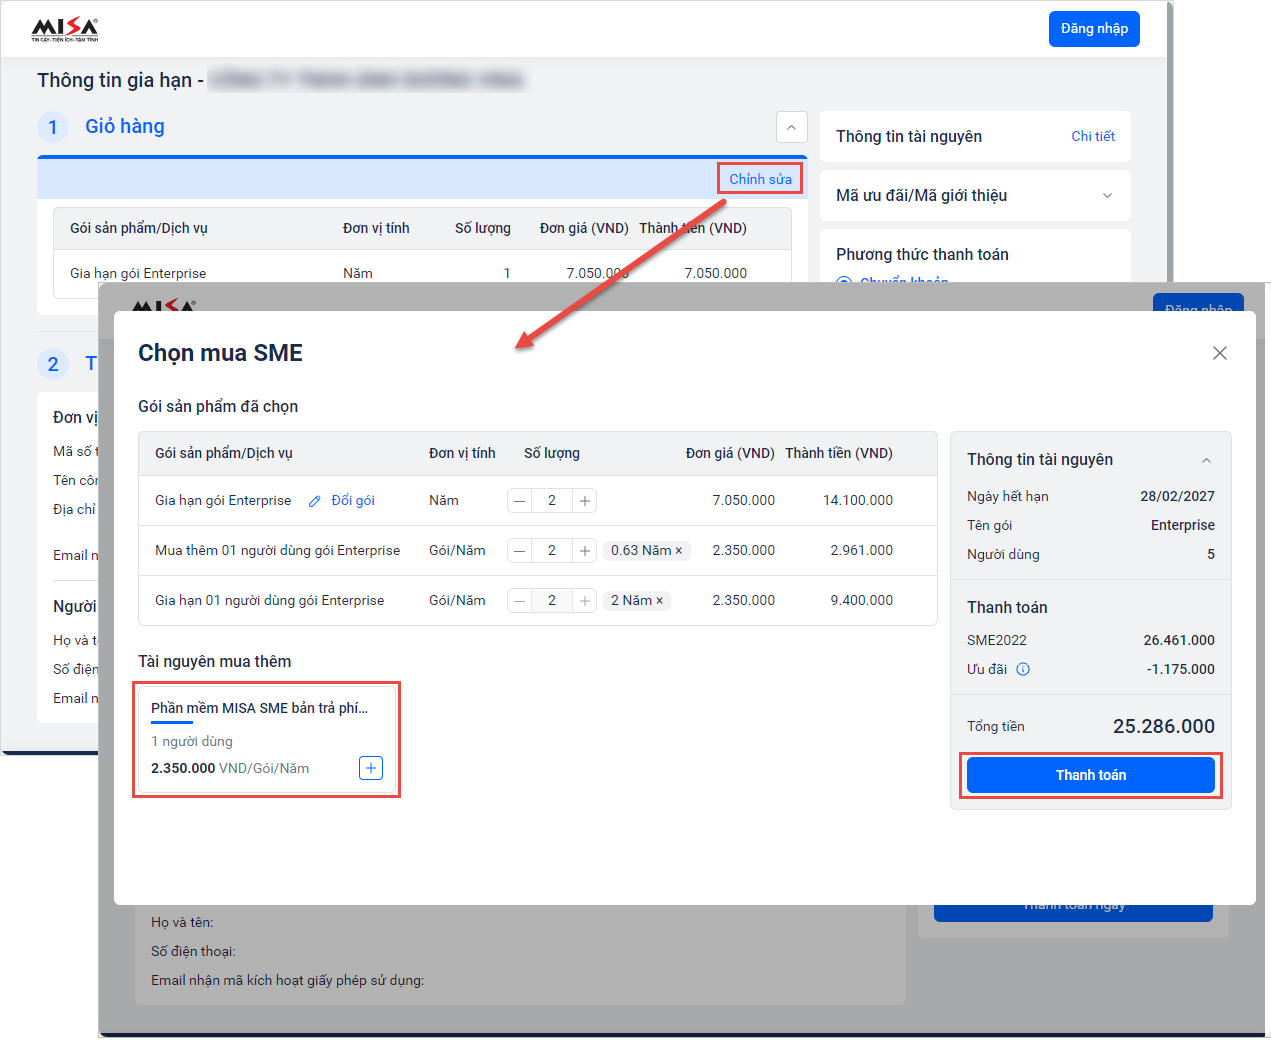Decrease quantity for Gia hạn gói Enterprise
1271x1044 pixels.
click(520, 501)
